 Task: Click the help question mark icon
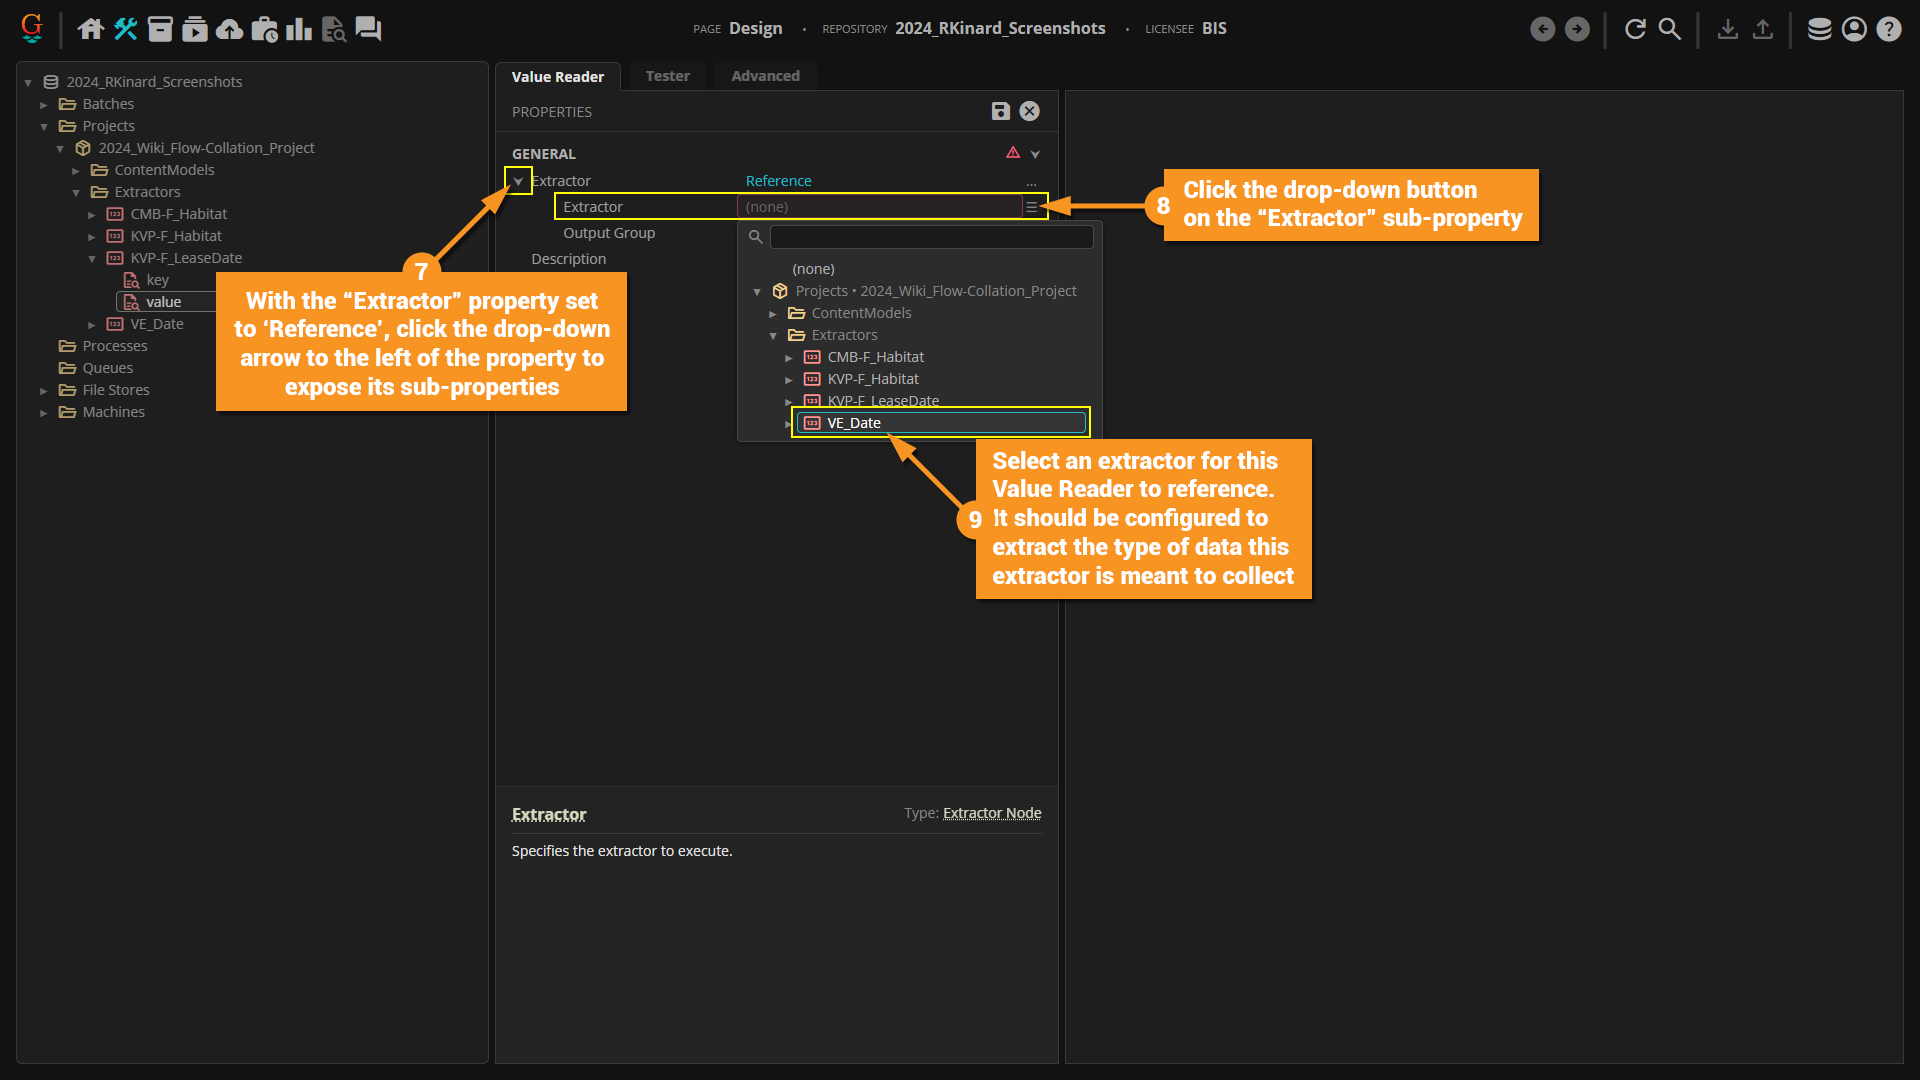point(1888,29)
